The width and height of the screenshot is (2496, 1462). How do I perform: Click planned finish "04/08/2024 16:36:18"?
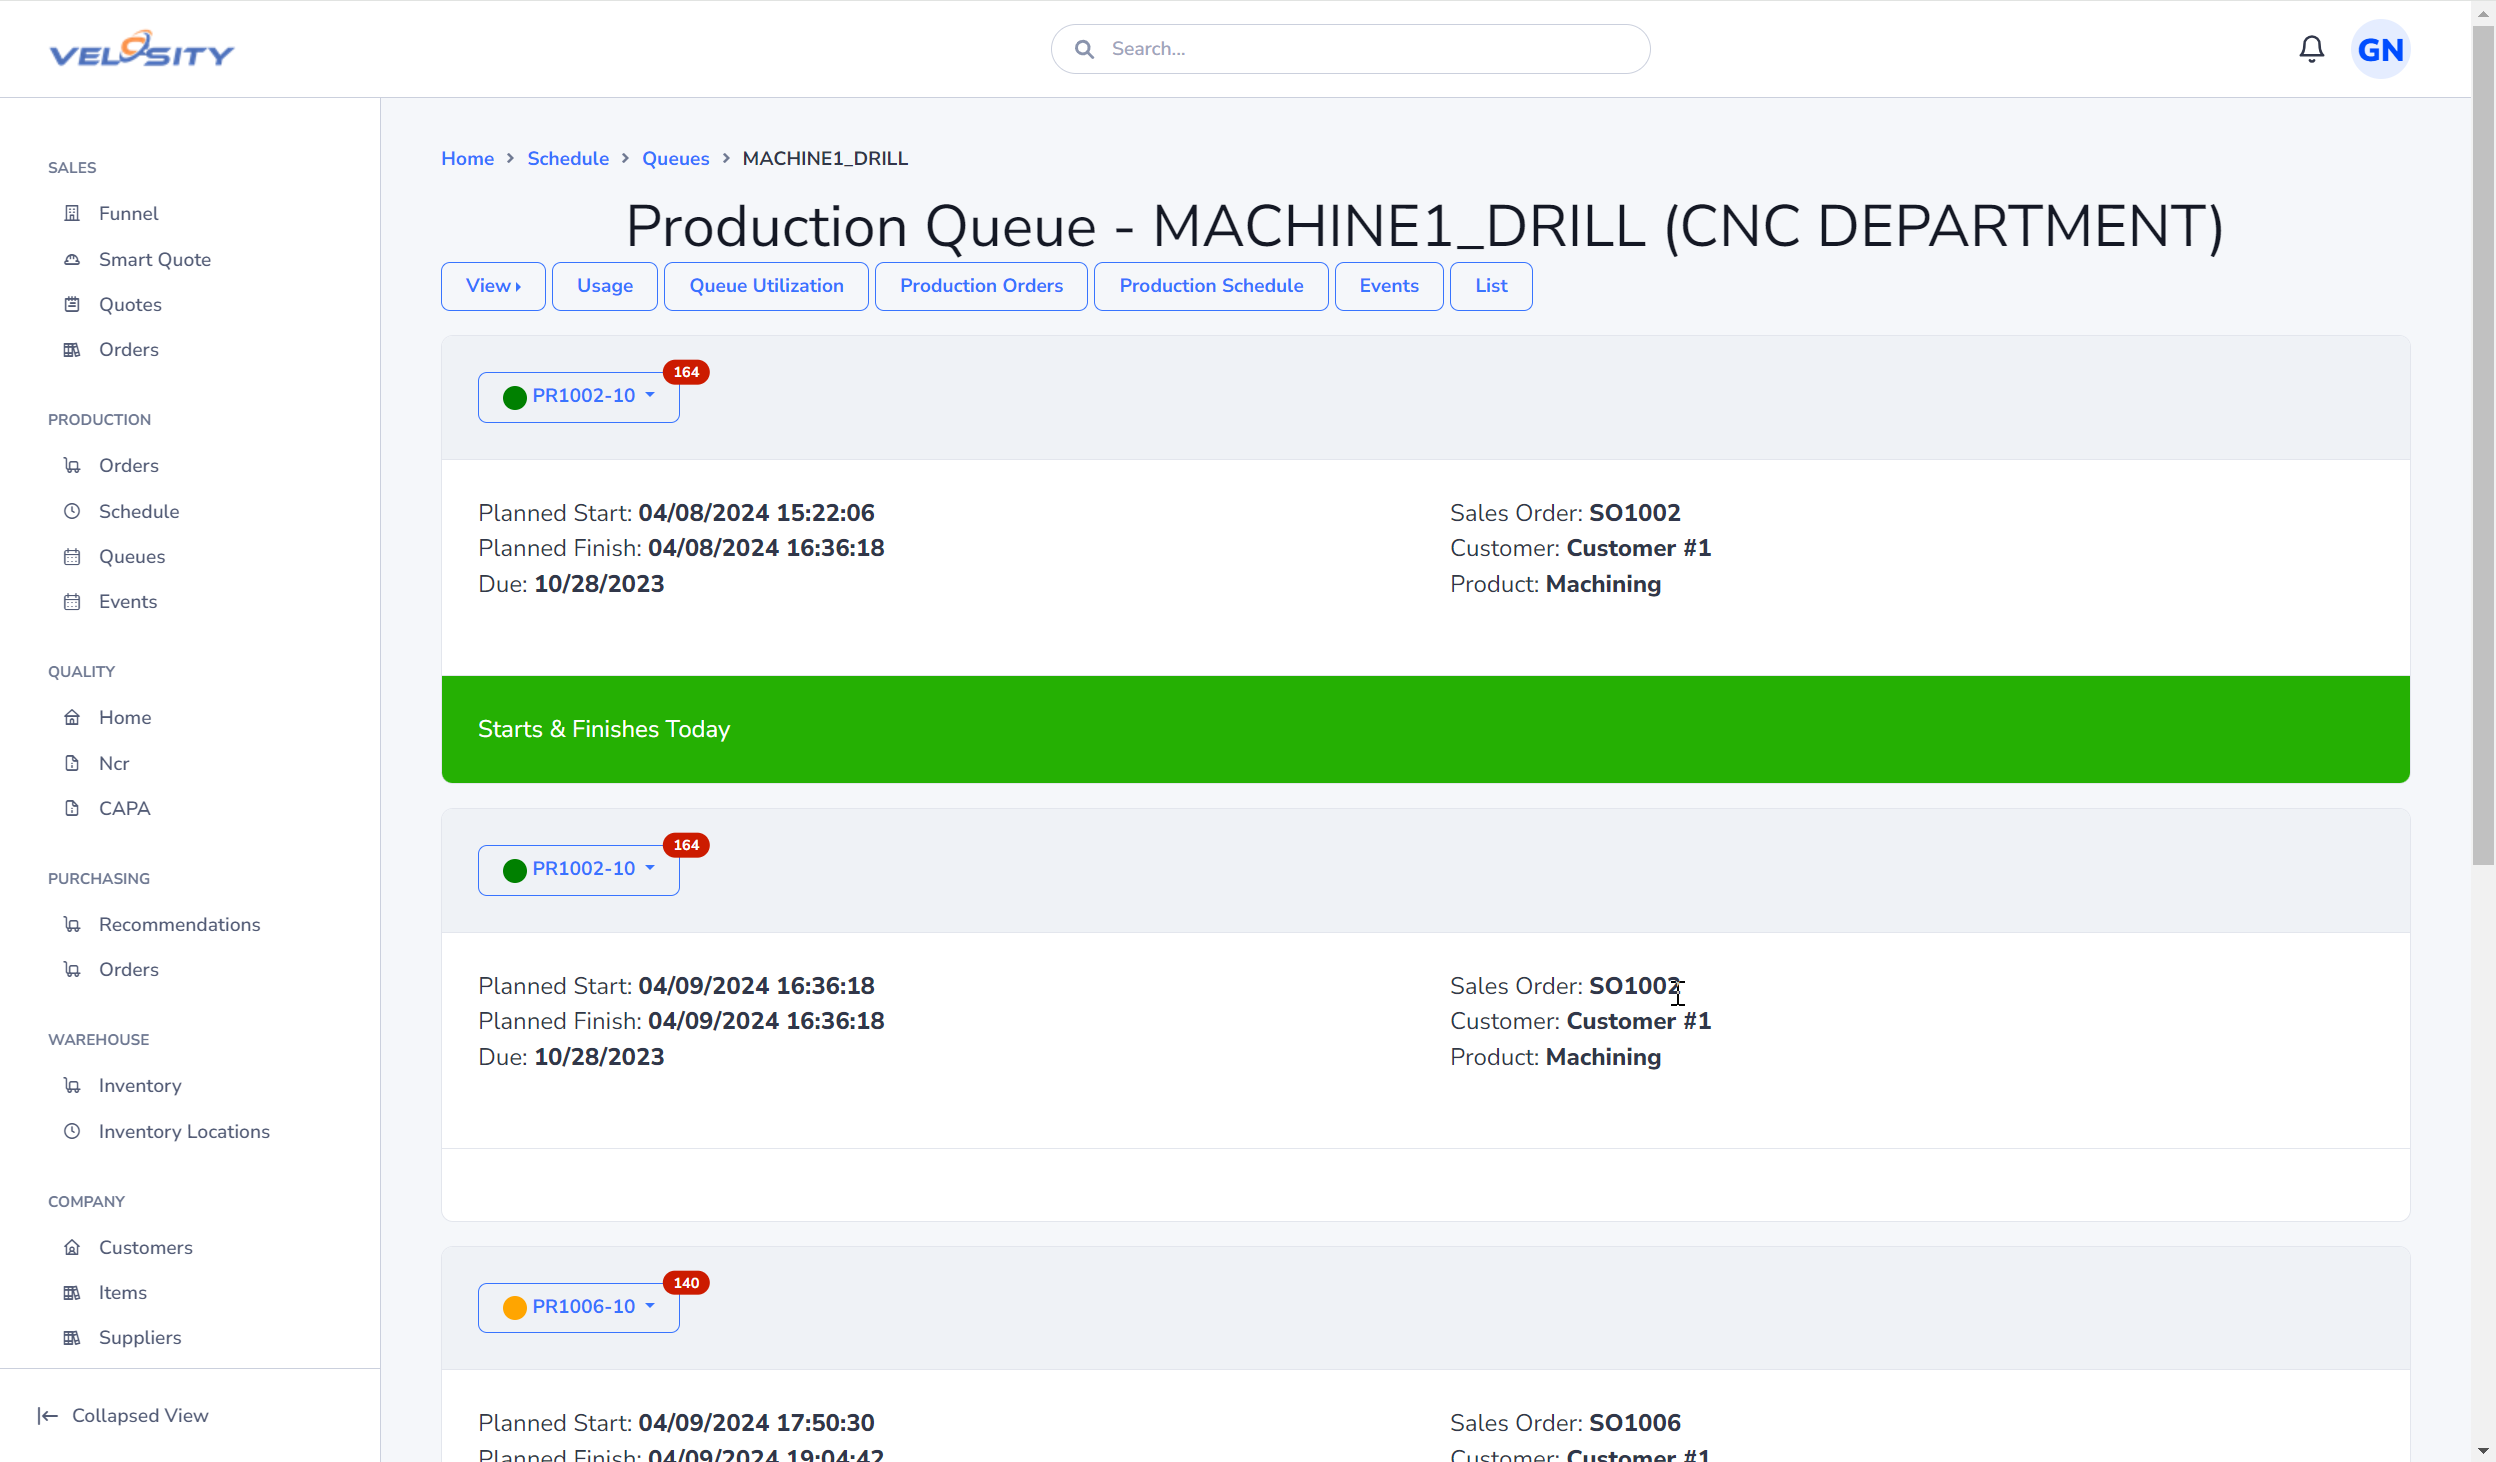pos(766,548)
